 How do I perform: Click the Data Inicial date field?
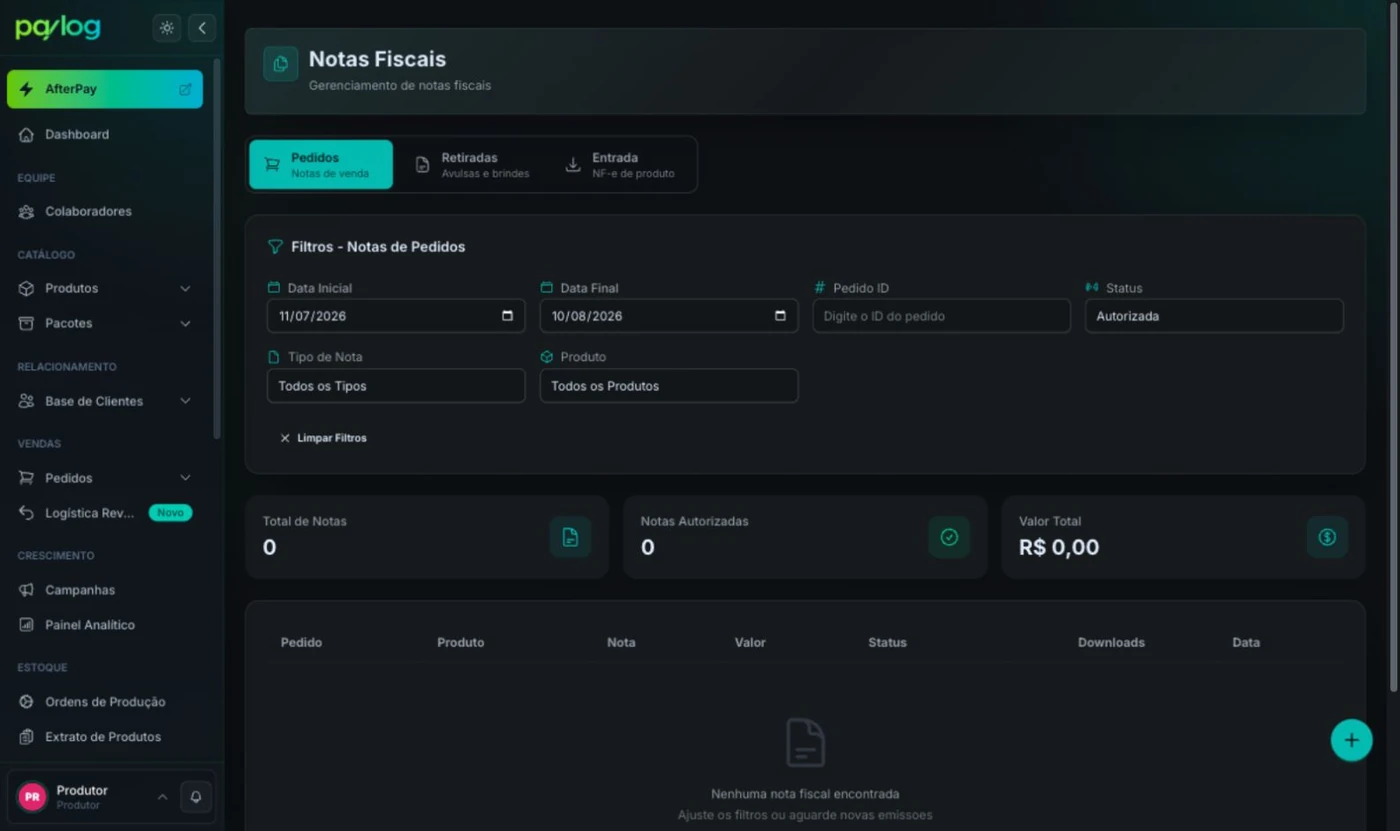(x=396, y=316)
